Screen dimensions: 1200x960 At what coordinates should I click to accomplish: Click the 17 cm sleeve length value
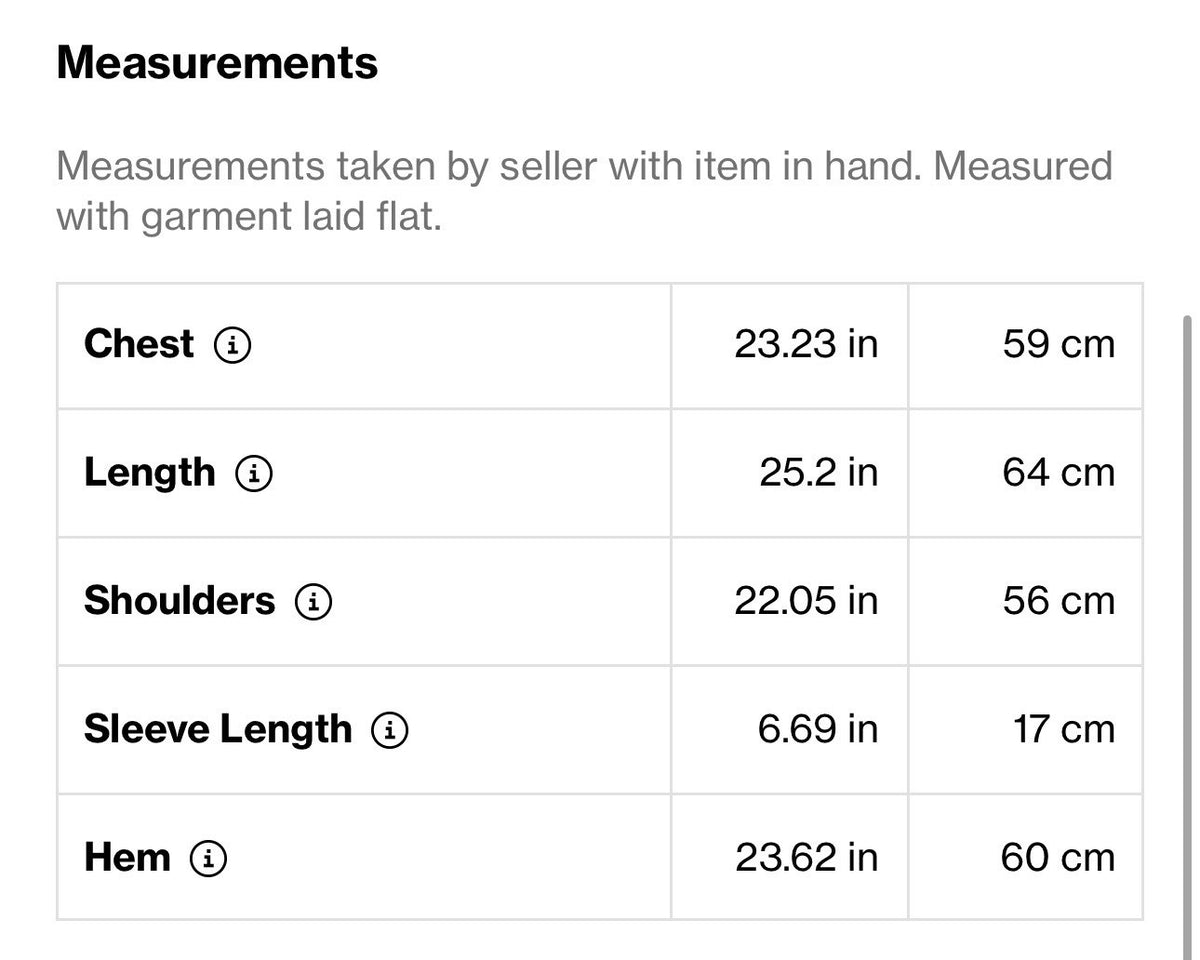pyautogui.click(x=1064, y=730)
